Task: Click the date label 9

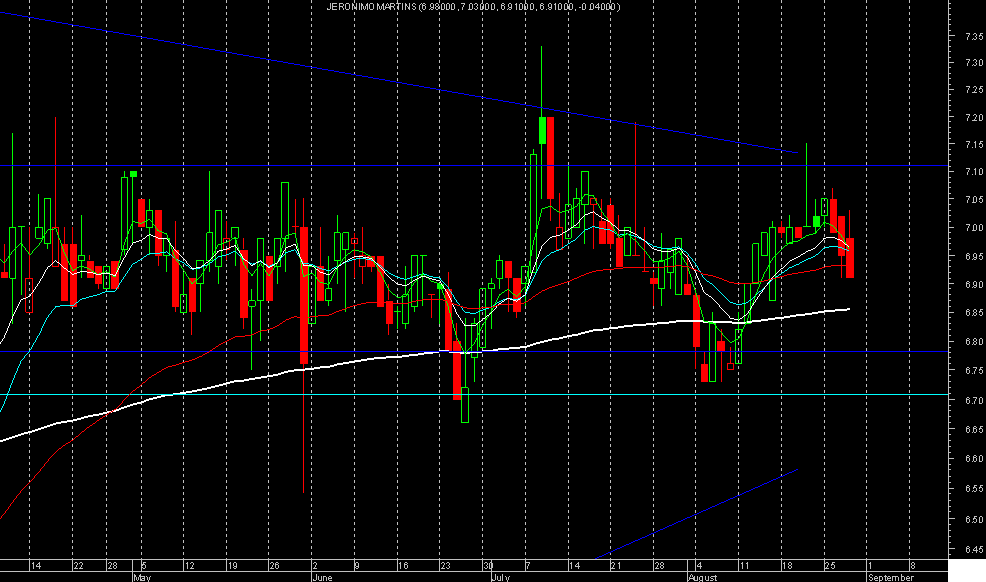Action: pyautogui.click(x=357, y=566)
